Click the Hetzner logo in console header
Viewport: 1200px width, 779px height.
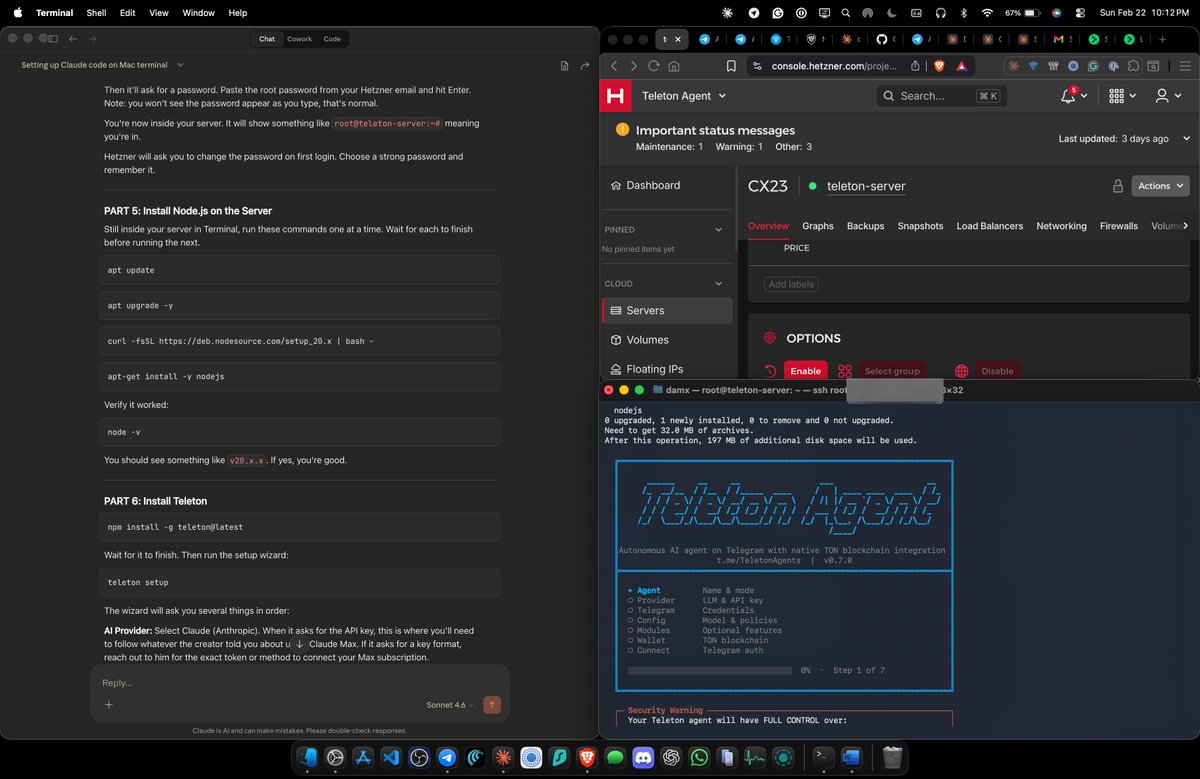point(615,96)
